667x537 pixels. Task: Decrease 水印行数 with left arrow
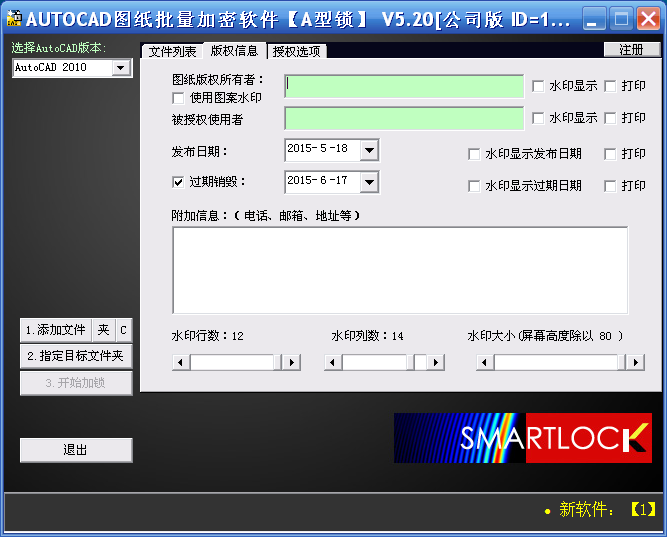point(181,362)
